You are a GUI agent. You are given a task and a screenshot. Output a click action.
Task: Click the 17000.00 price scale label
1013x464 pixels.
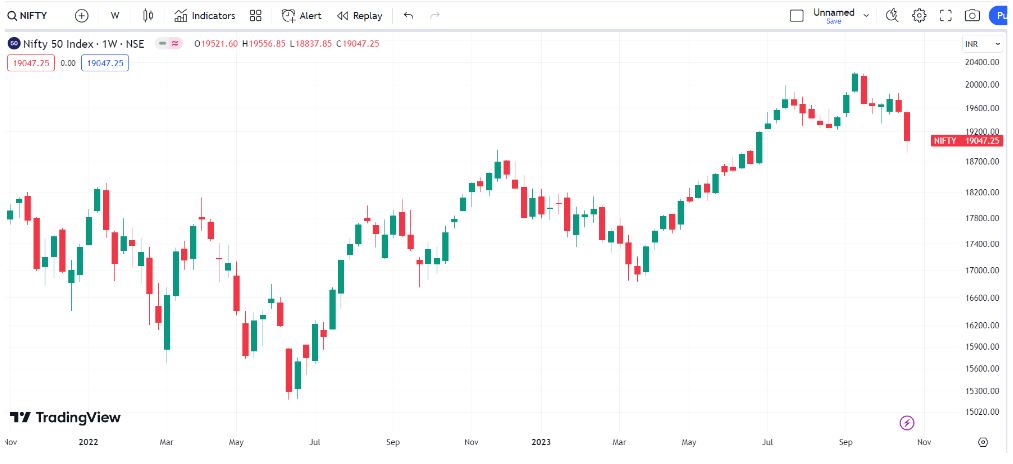[981, 270]
